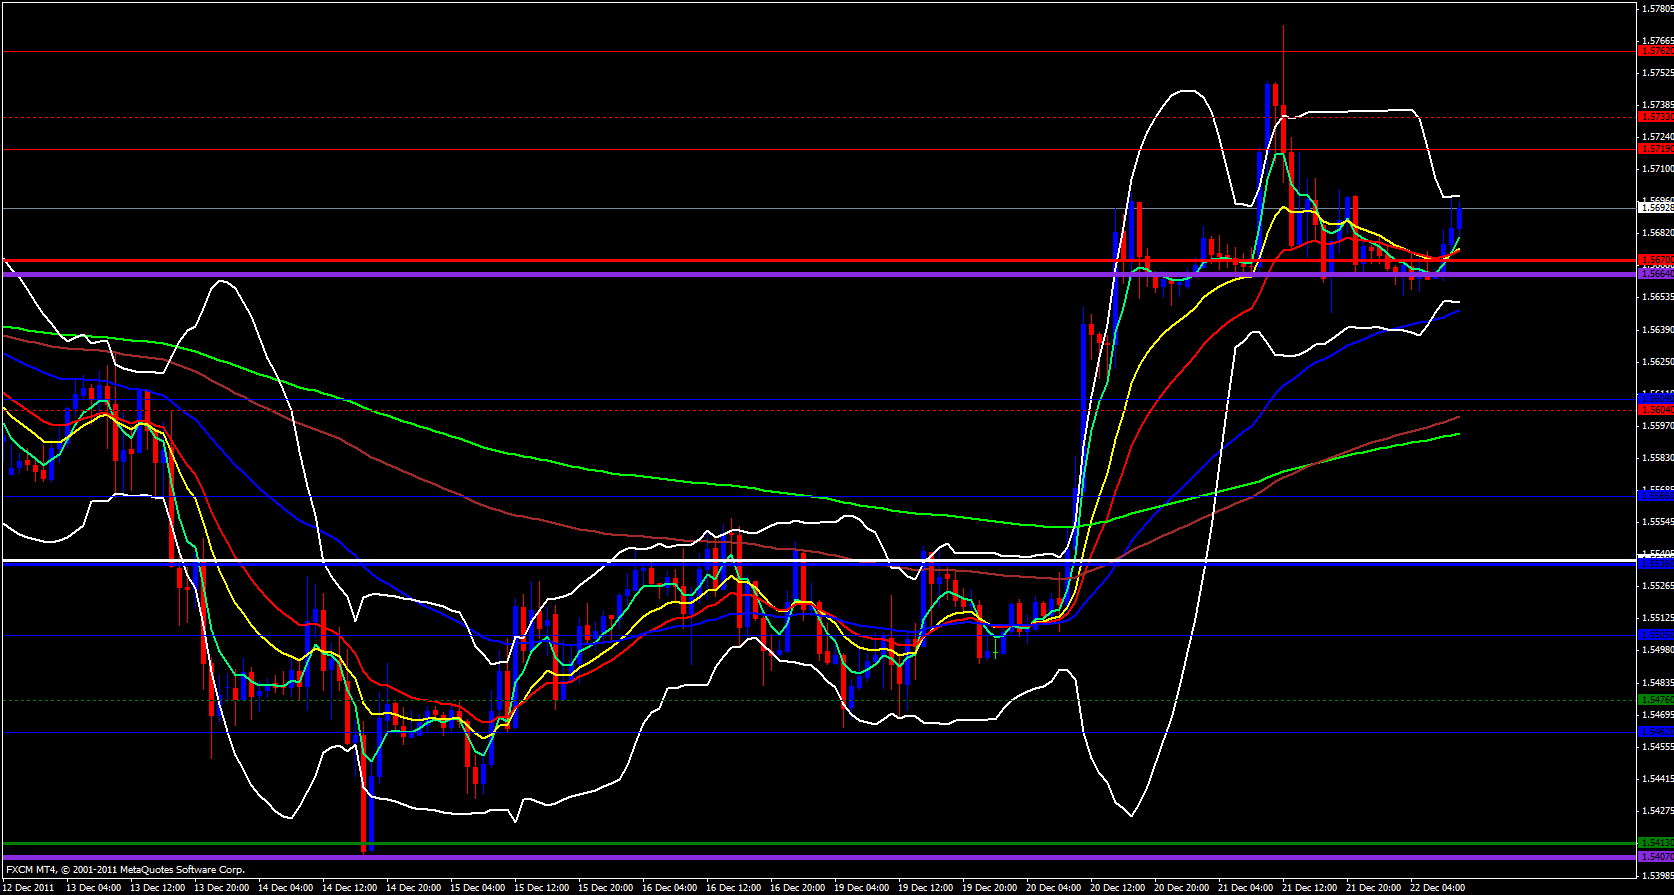Select the blue 1.5566 price label
This screenshot has width=1674, height=895.
pos(1655,496)
